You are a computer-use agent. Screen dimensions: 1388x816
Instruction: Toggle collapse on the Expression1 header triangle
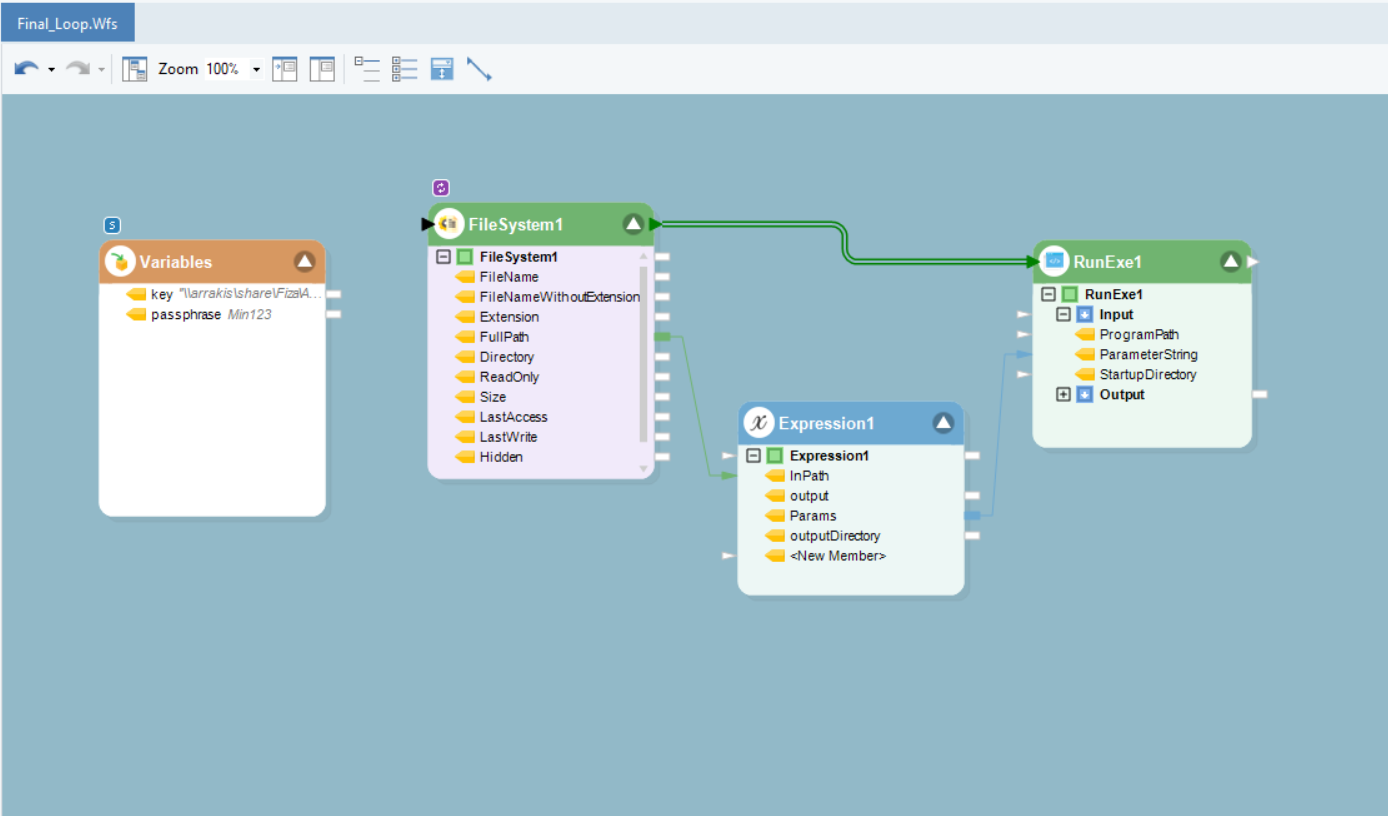click(943, 423)
